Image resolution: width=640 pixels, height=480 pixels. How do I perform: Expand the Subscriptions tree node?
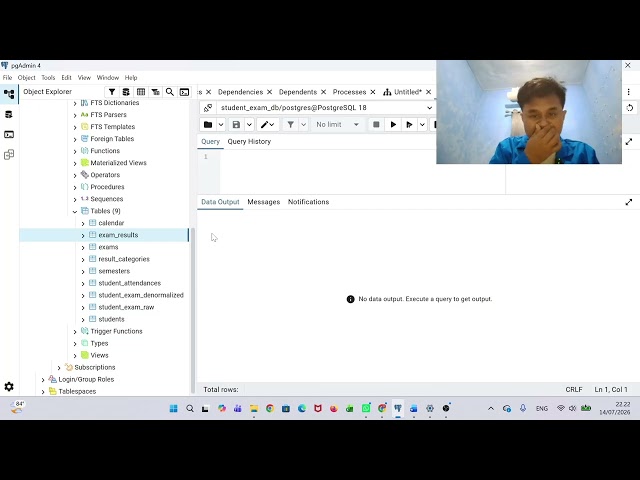[59, 368]
